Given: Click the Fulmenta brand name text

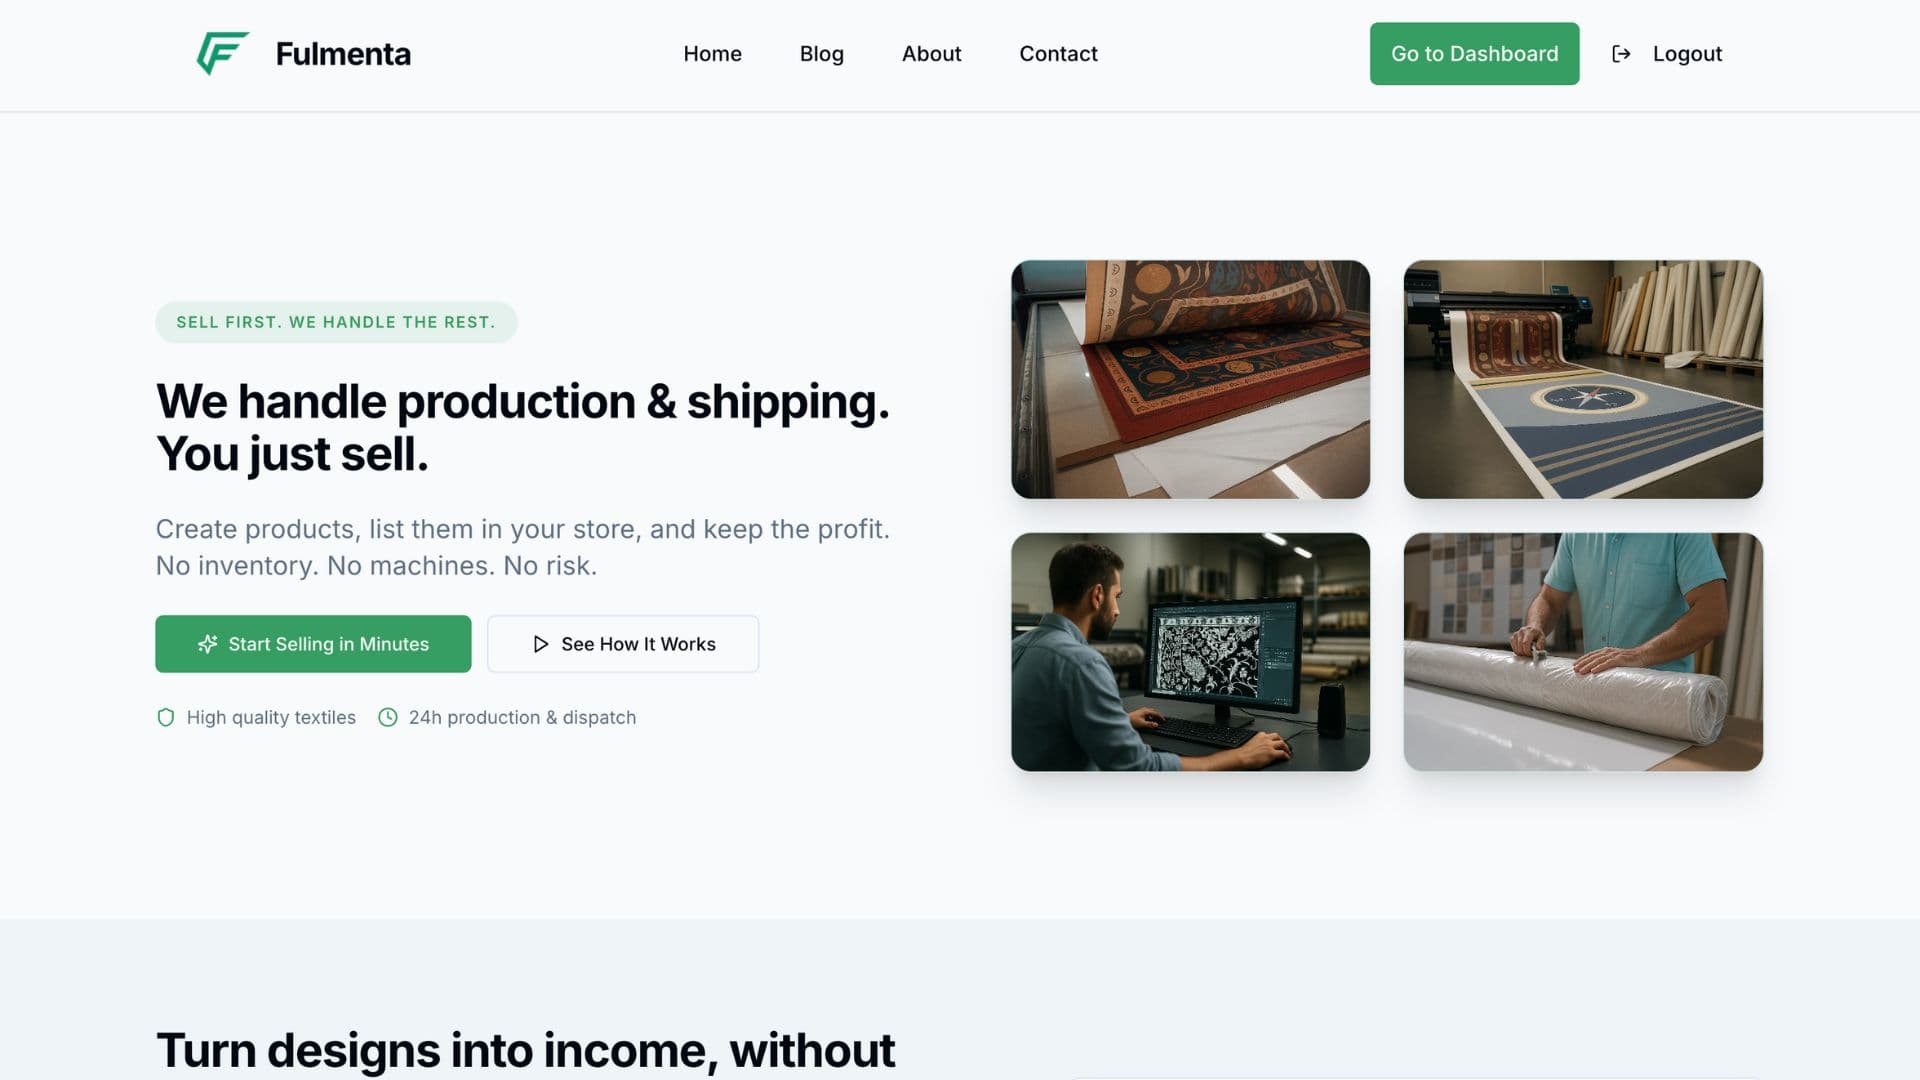Looking at the screenshot, I should coord(343,54).
